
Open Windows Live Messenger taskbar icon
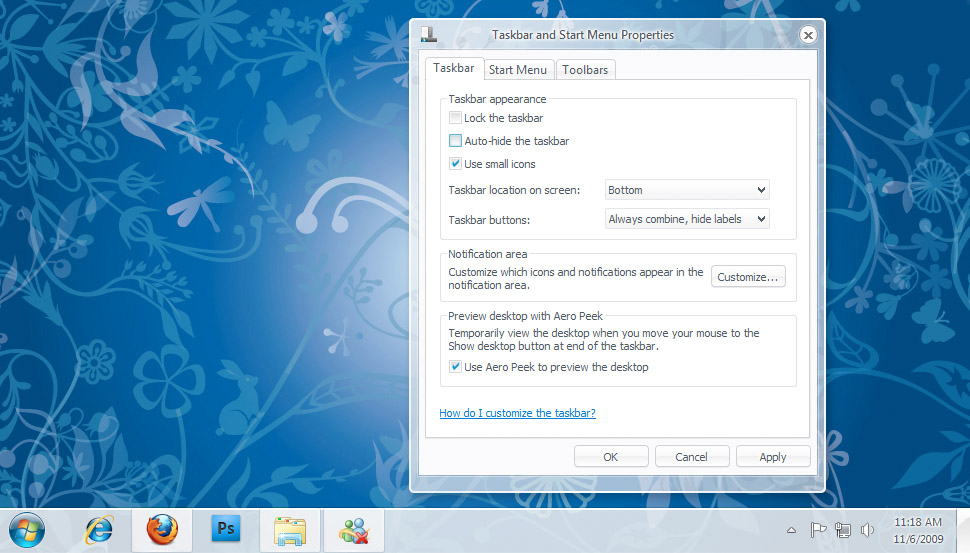coord(354,530)
